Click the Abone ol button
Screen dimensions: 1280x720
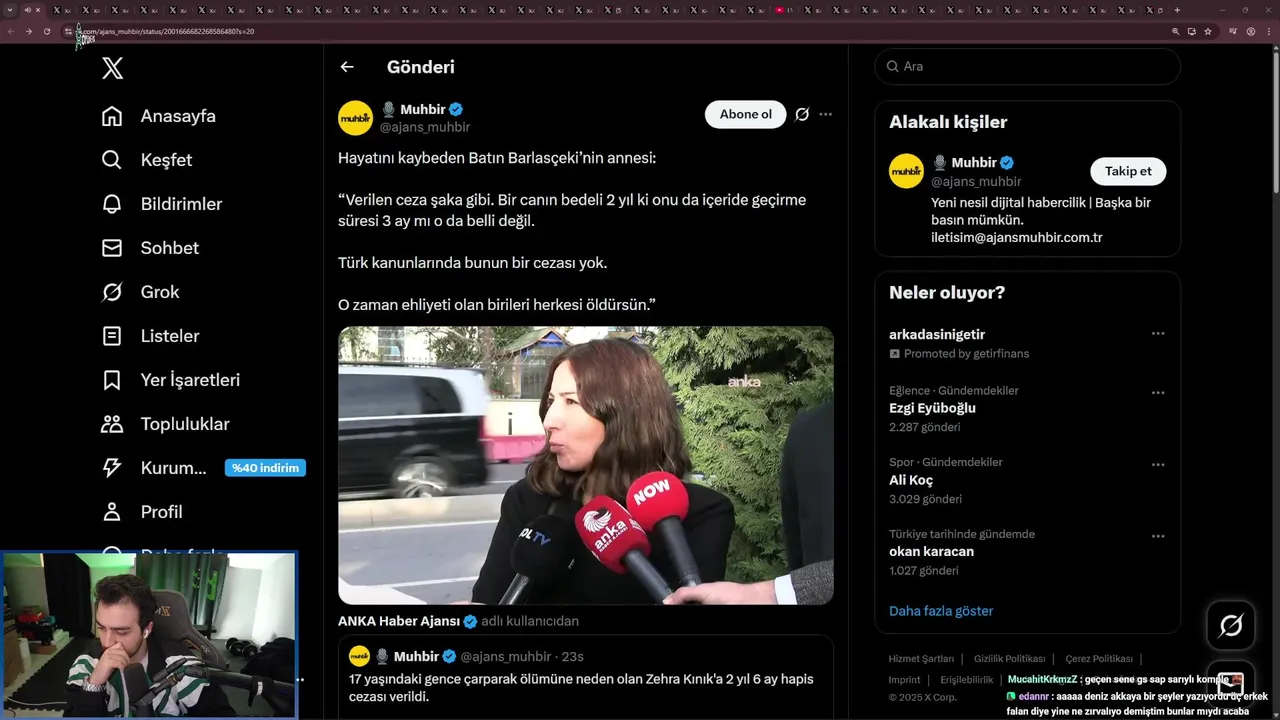[x=745, y=114]
